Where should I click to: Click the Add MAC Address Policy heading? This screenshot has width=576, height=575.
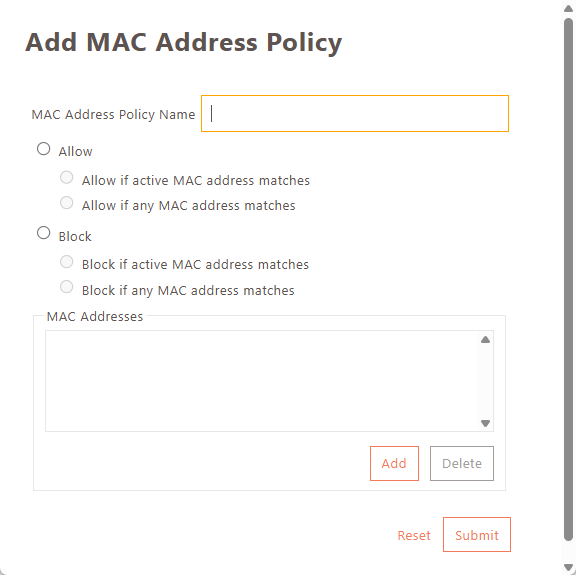184,43
